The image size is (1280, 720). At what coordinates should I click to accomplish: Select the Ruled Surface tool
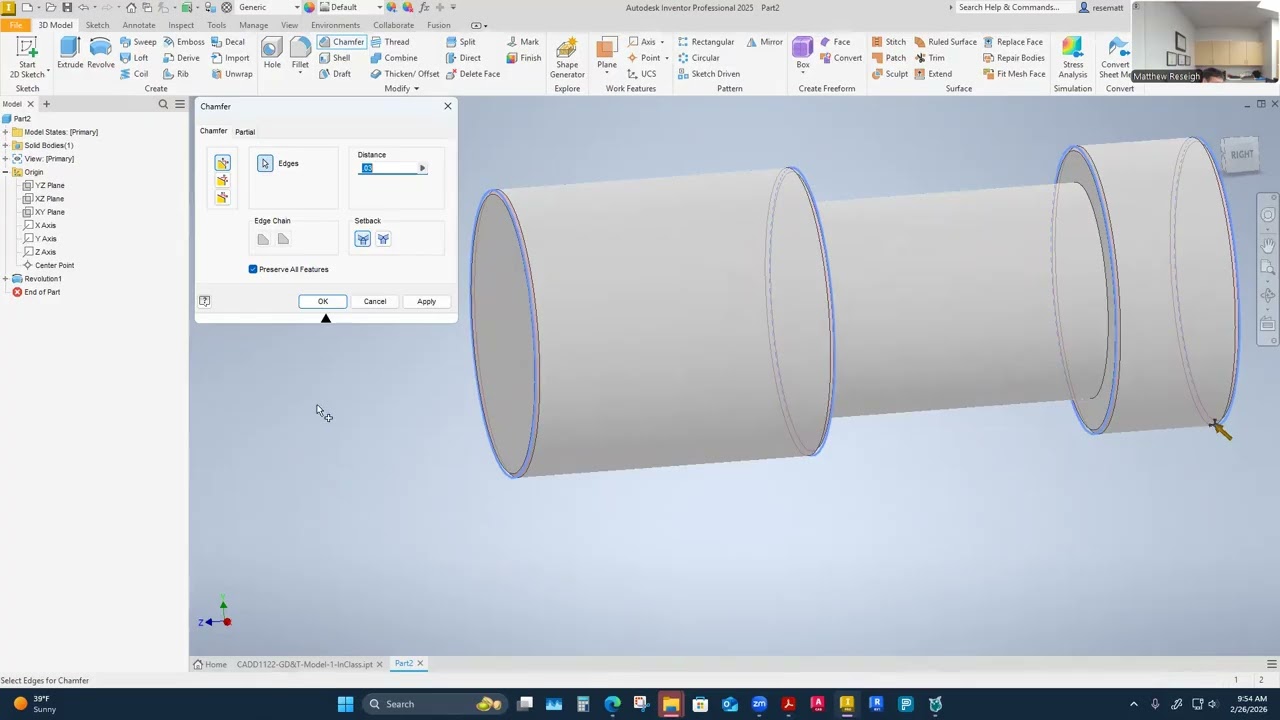(x=944, y=42)
